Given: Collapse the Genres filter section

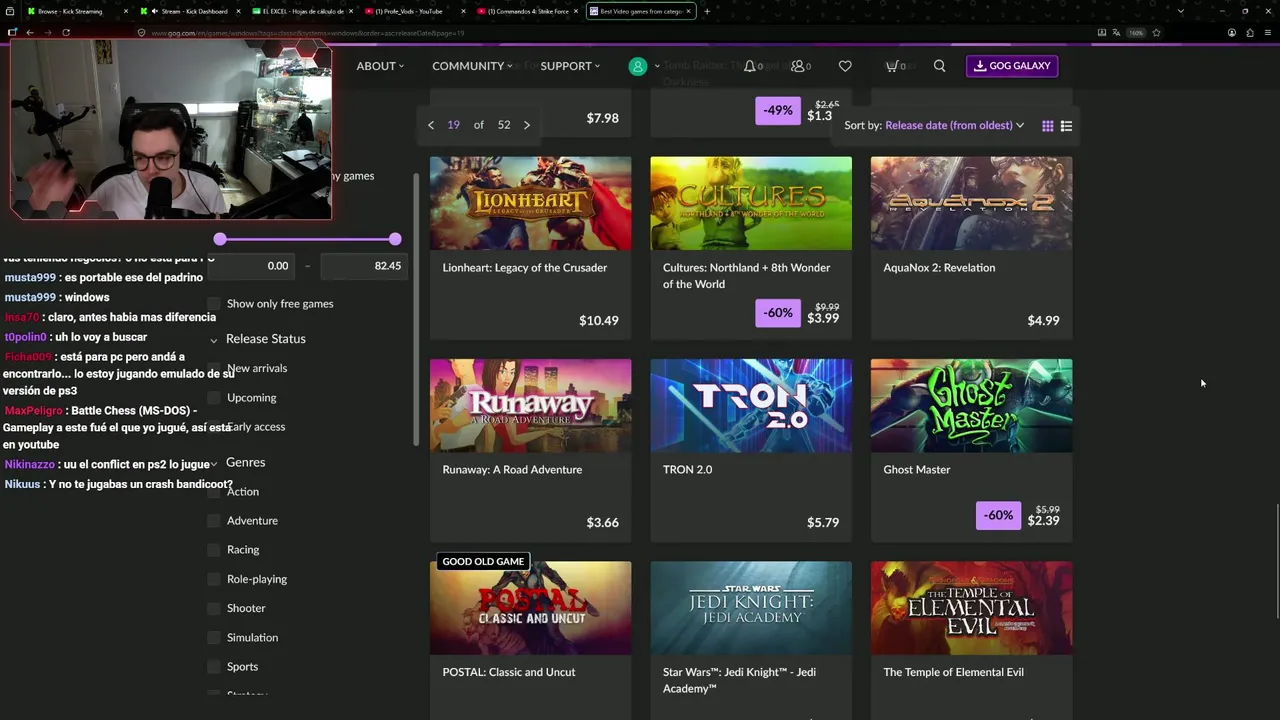Looking at the screenshot, I should click(x=213, y=464).
